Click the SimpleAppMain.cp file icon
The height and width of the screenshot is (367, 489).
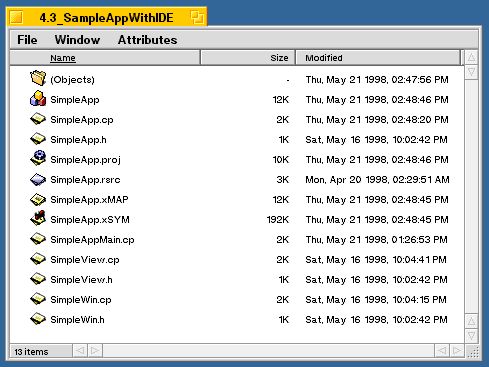point(38,239)
